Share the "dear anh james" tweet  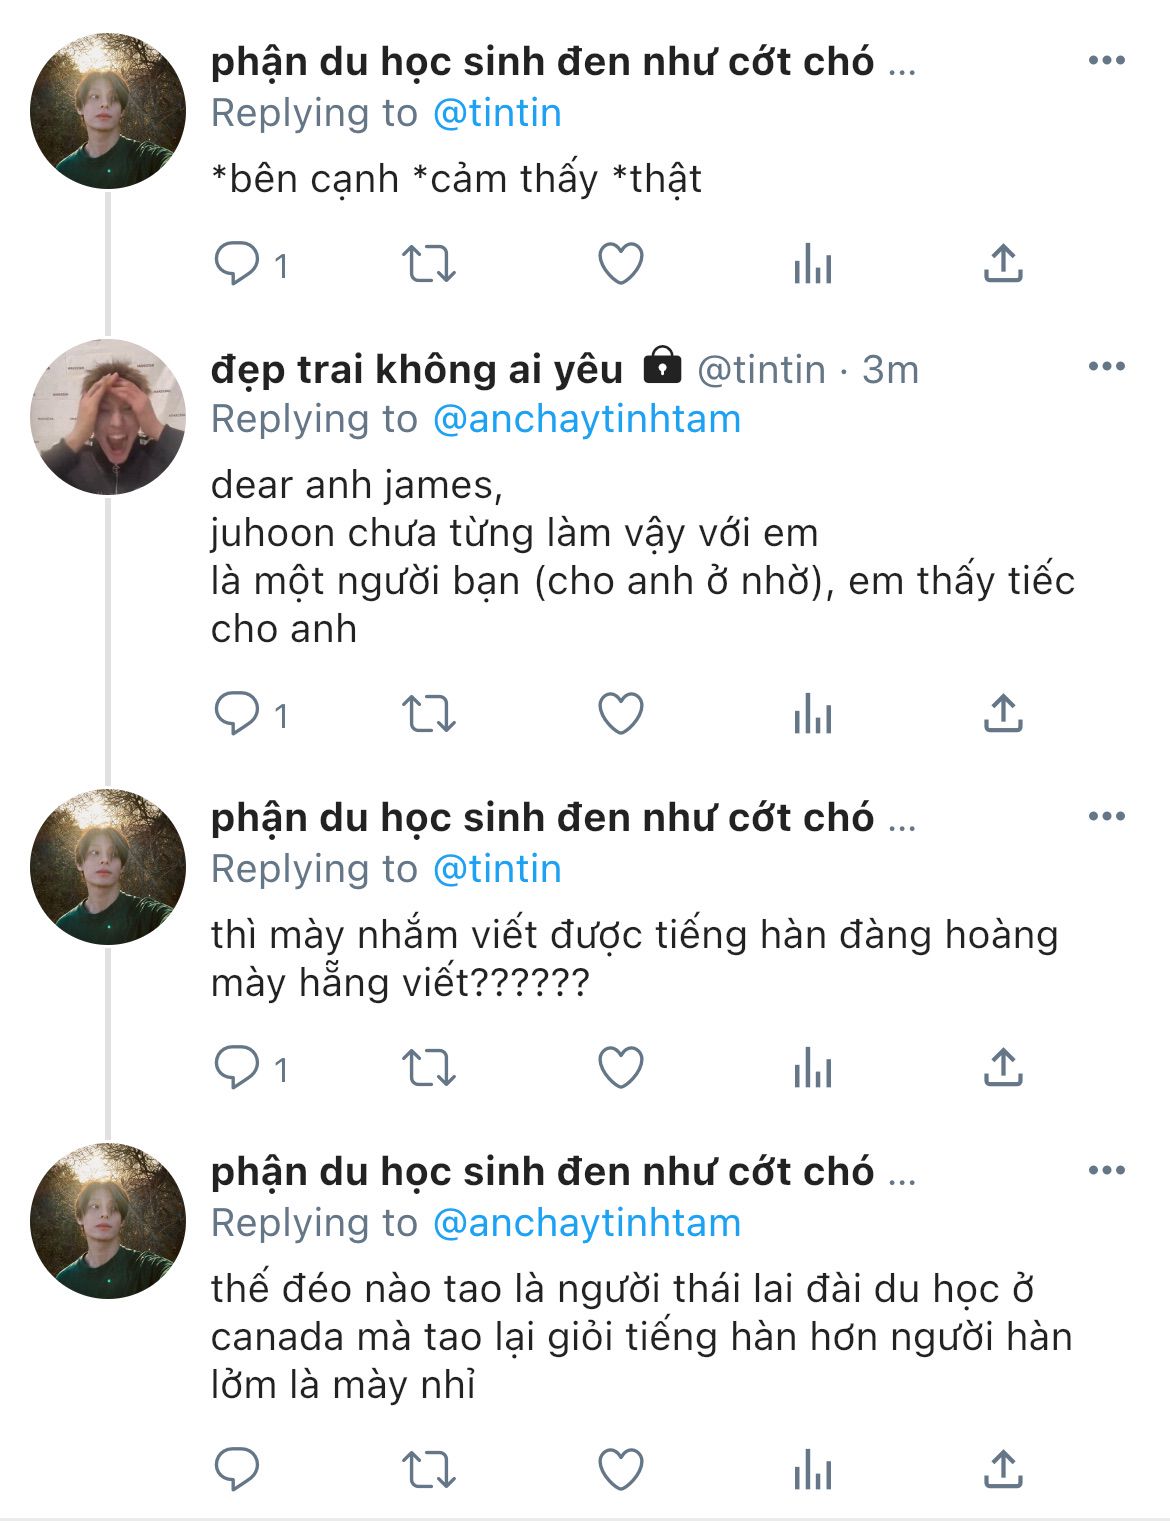(1003, 714)
